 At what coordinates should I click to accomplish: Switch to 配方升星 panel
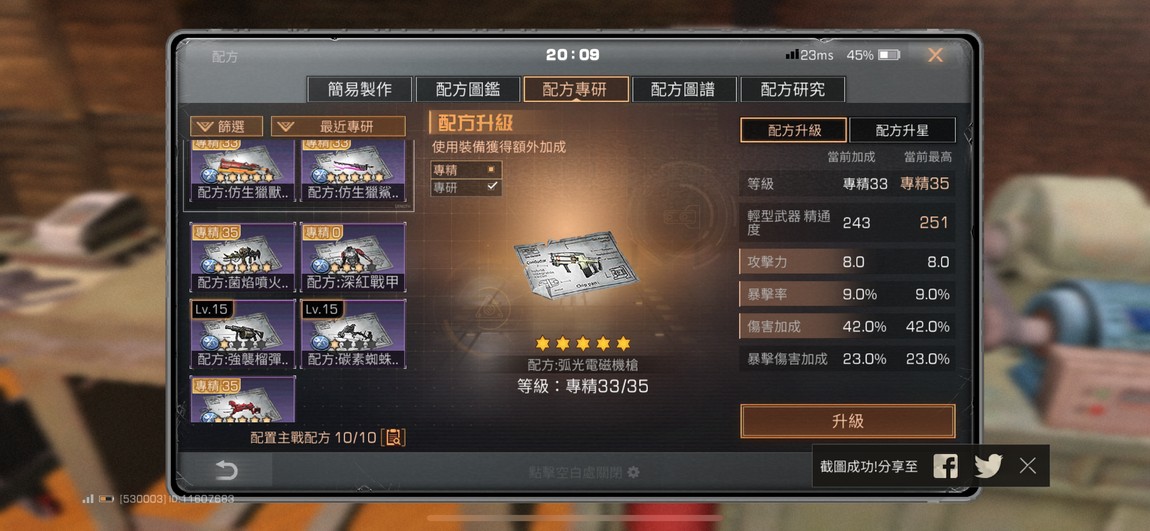[x=902, y=131]
